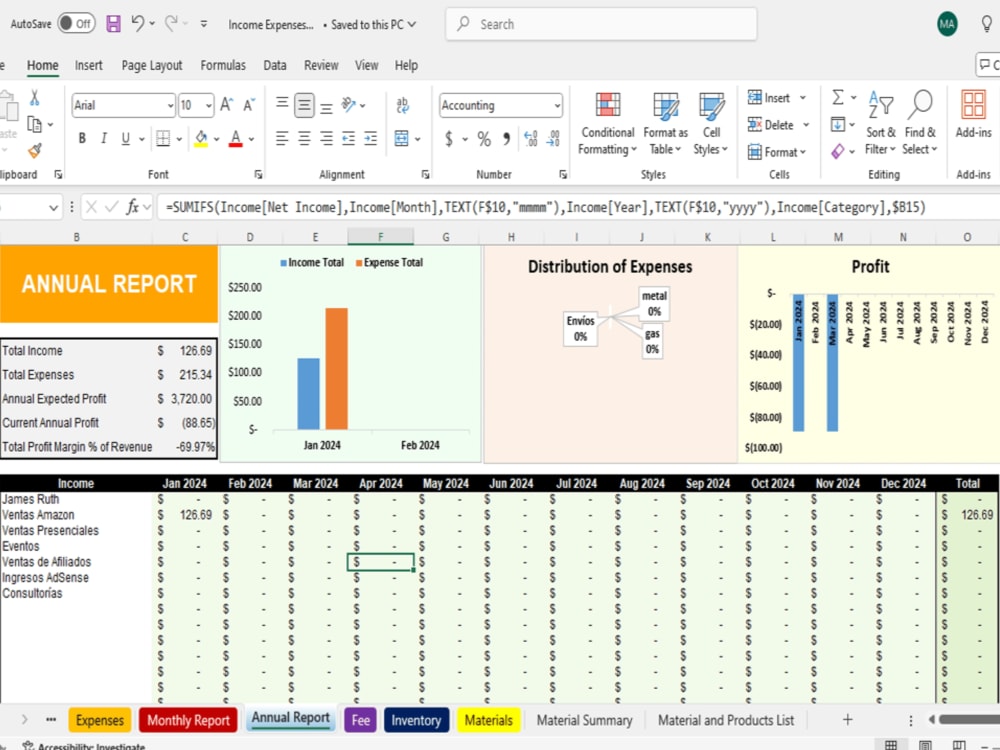Open Conditional Formatting options

click(606, 124)
